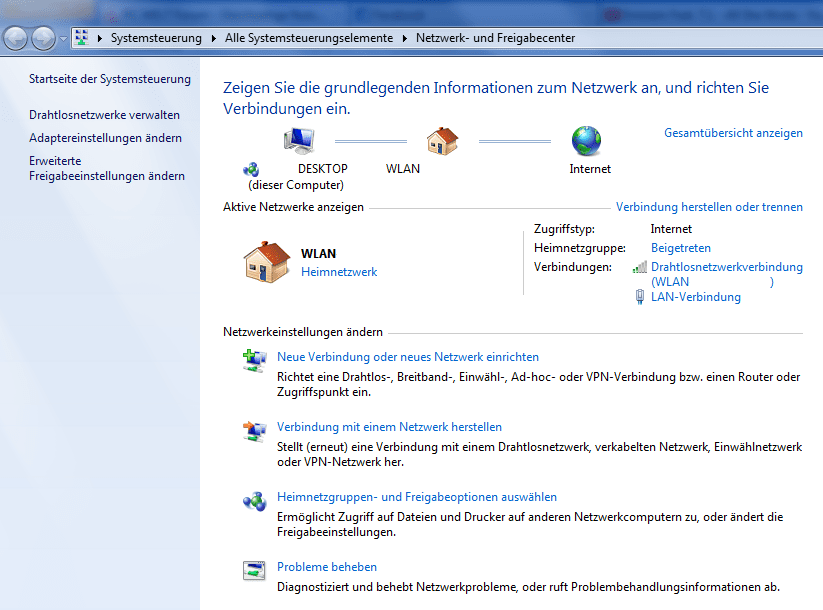Screen dimensions: 823x610
Task: Click Neue Verbindung oder neues Netzwerk einrichten
Action: (x=408, y=357)
